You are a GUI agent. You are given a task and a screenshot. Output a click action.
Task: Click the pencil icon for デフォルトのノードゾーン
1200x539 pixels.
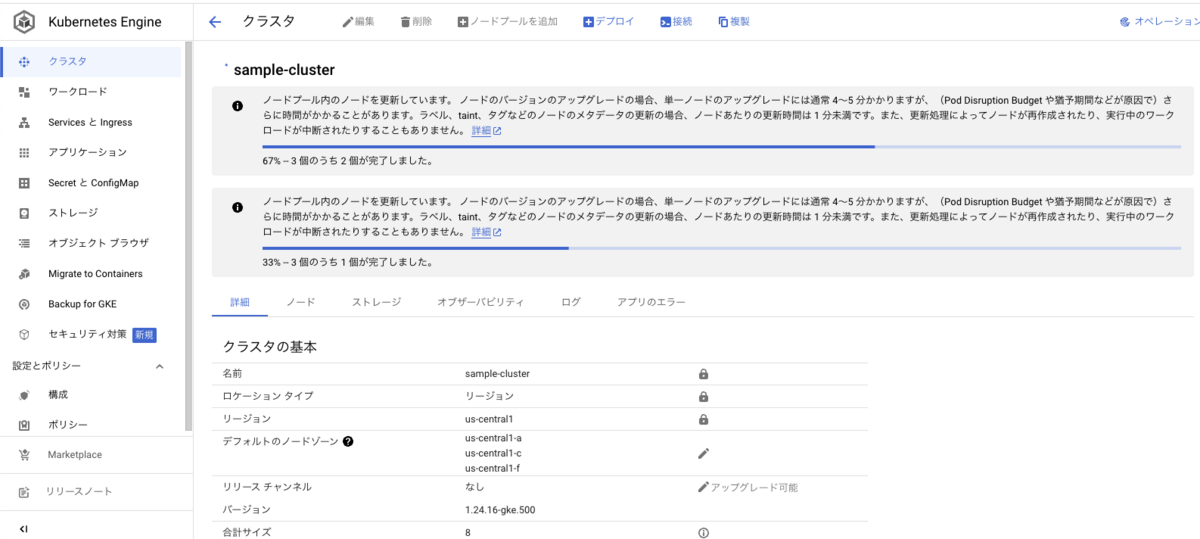pos(703,453)
